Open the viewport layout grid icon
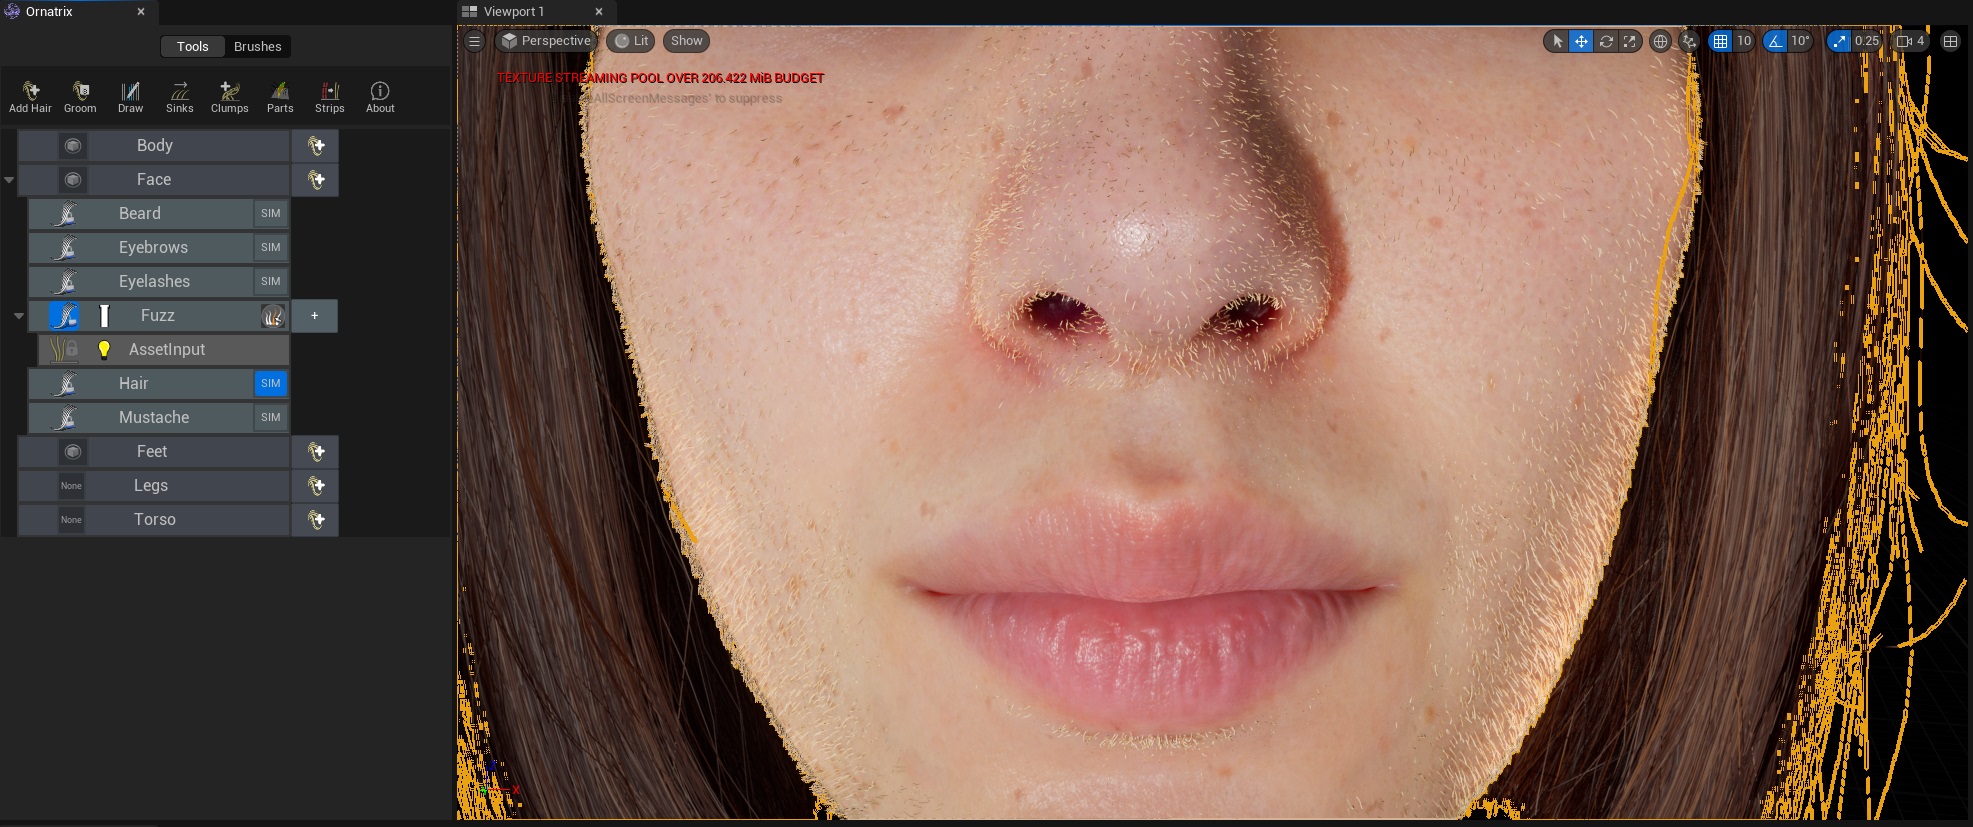The width and height of the screenshot is (1973, 827). (1950, 41)
